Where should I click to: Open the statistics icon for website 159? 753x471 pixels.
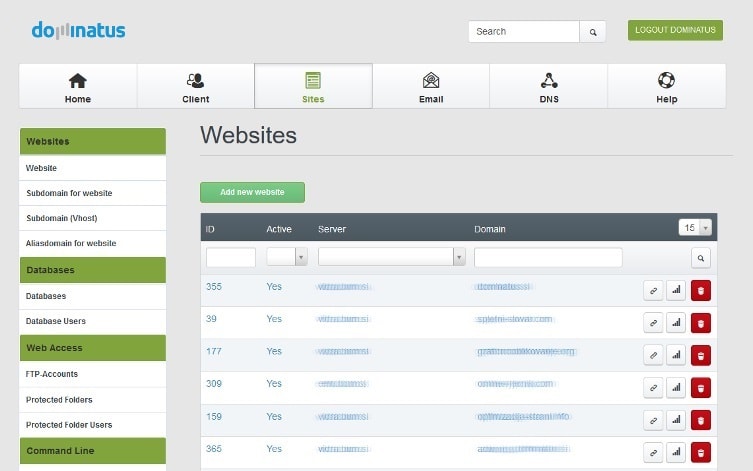coord(677,419)
